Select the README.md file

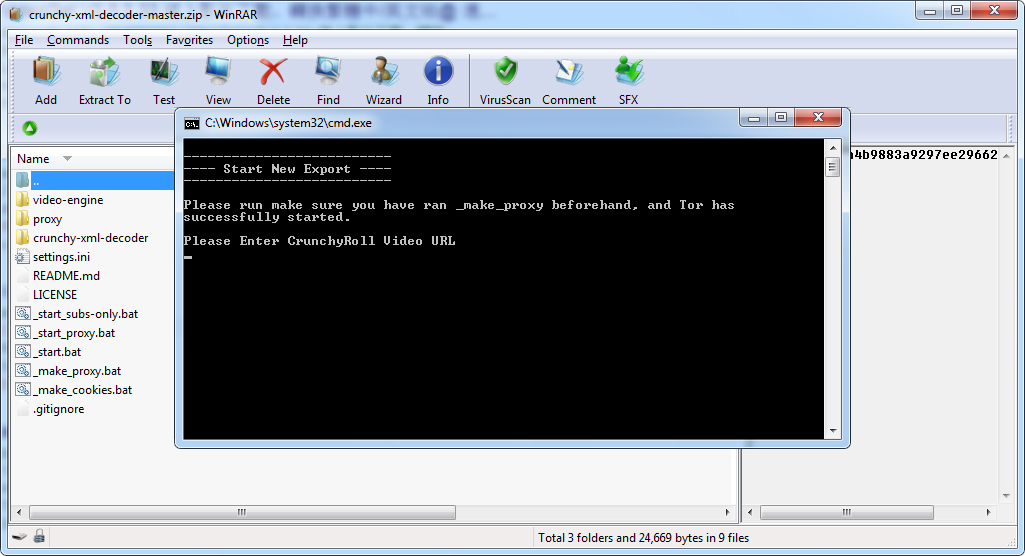tap(66, 276)
